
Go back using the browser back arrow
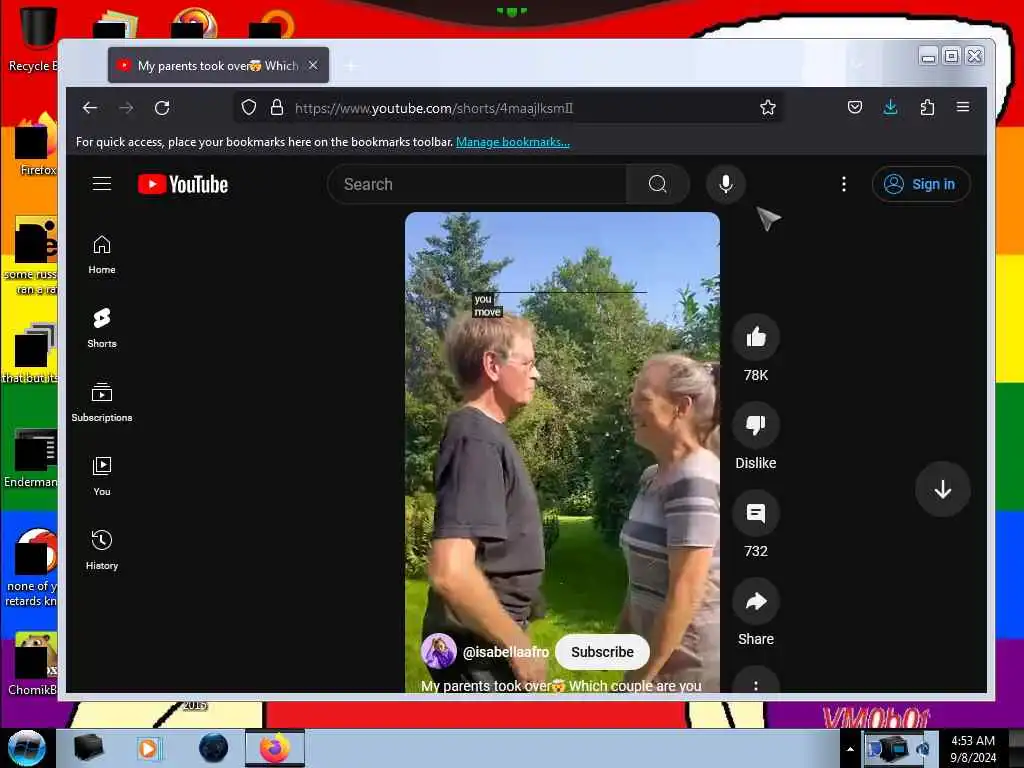(x=90, y=108)
